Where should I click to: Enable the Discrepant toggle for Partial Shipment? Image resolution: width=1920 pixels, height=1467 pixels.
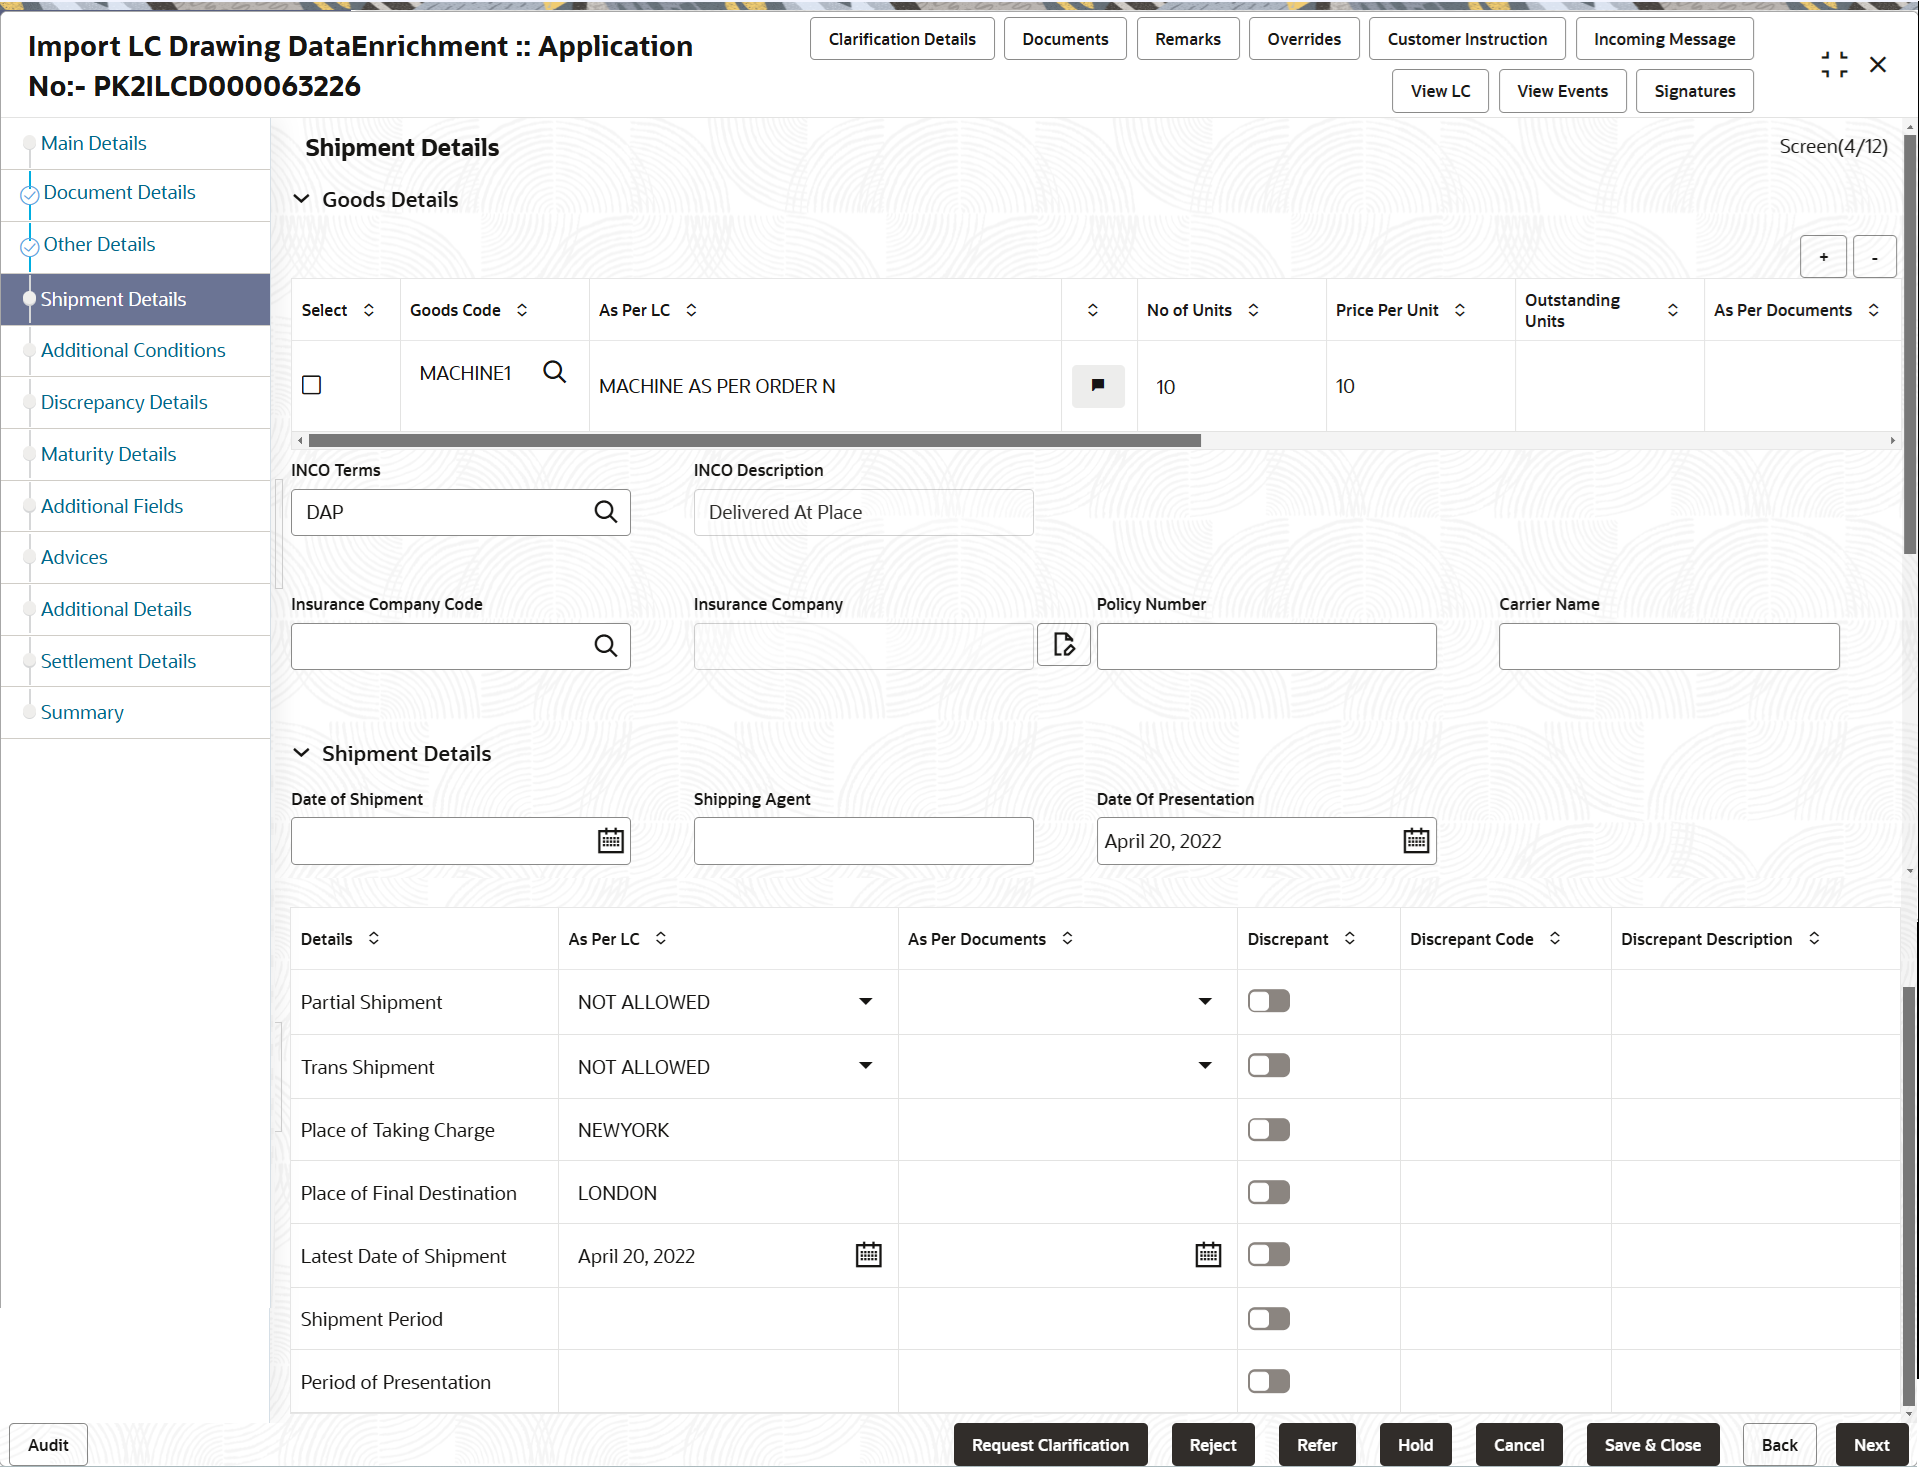click(x=1268, y=1000)
